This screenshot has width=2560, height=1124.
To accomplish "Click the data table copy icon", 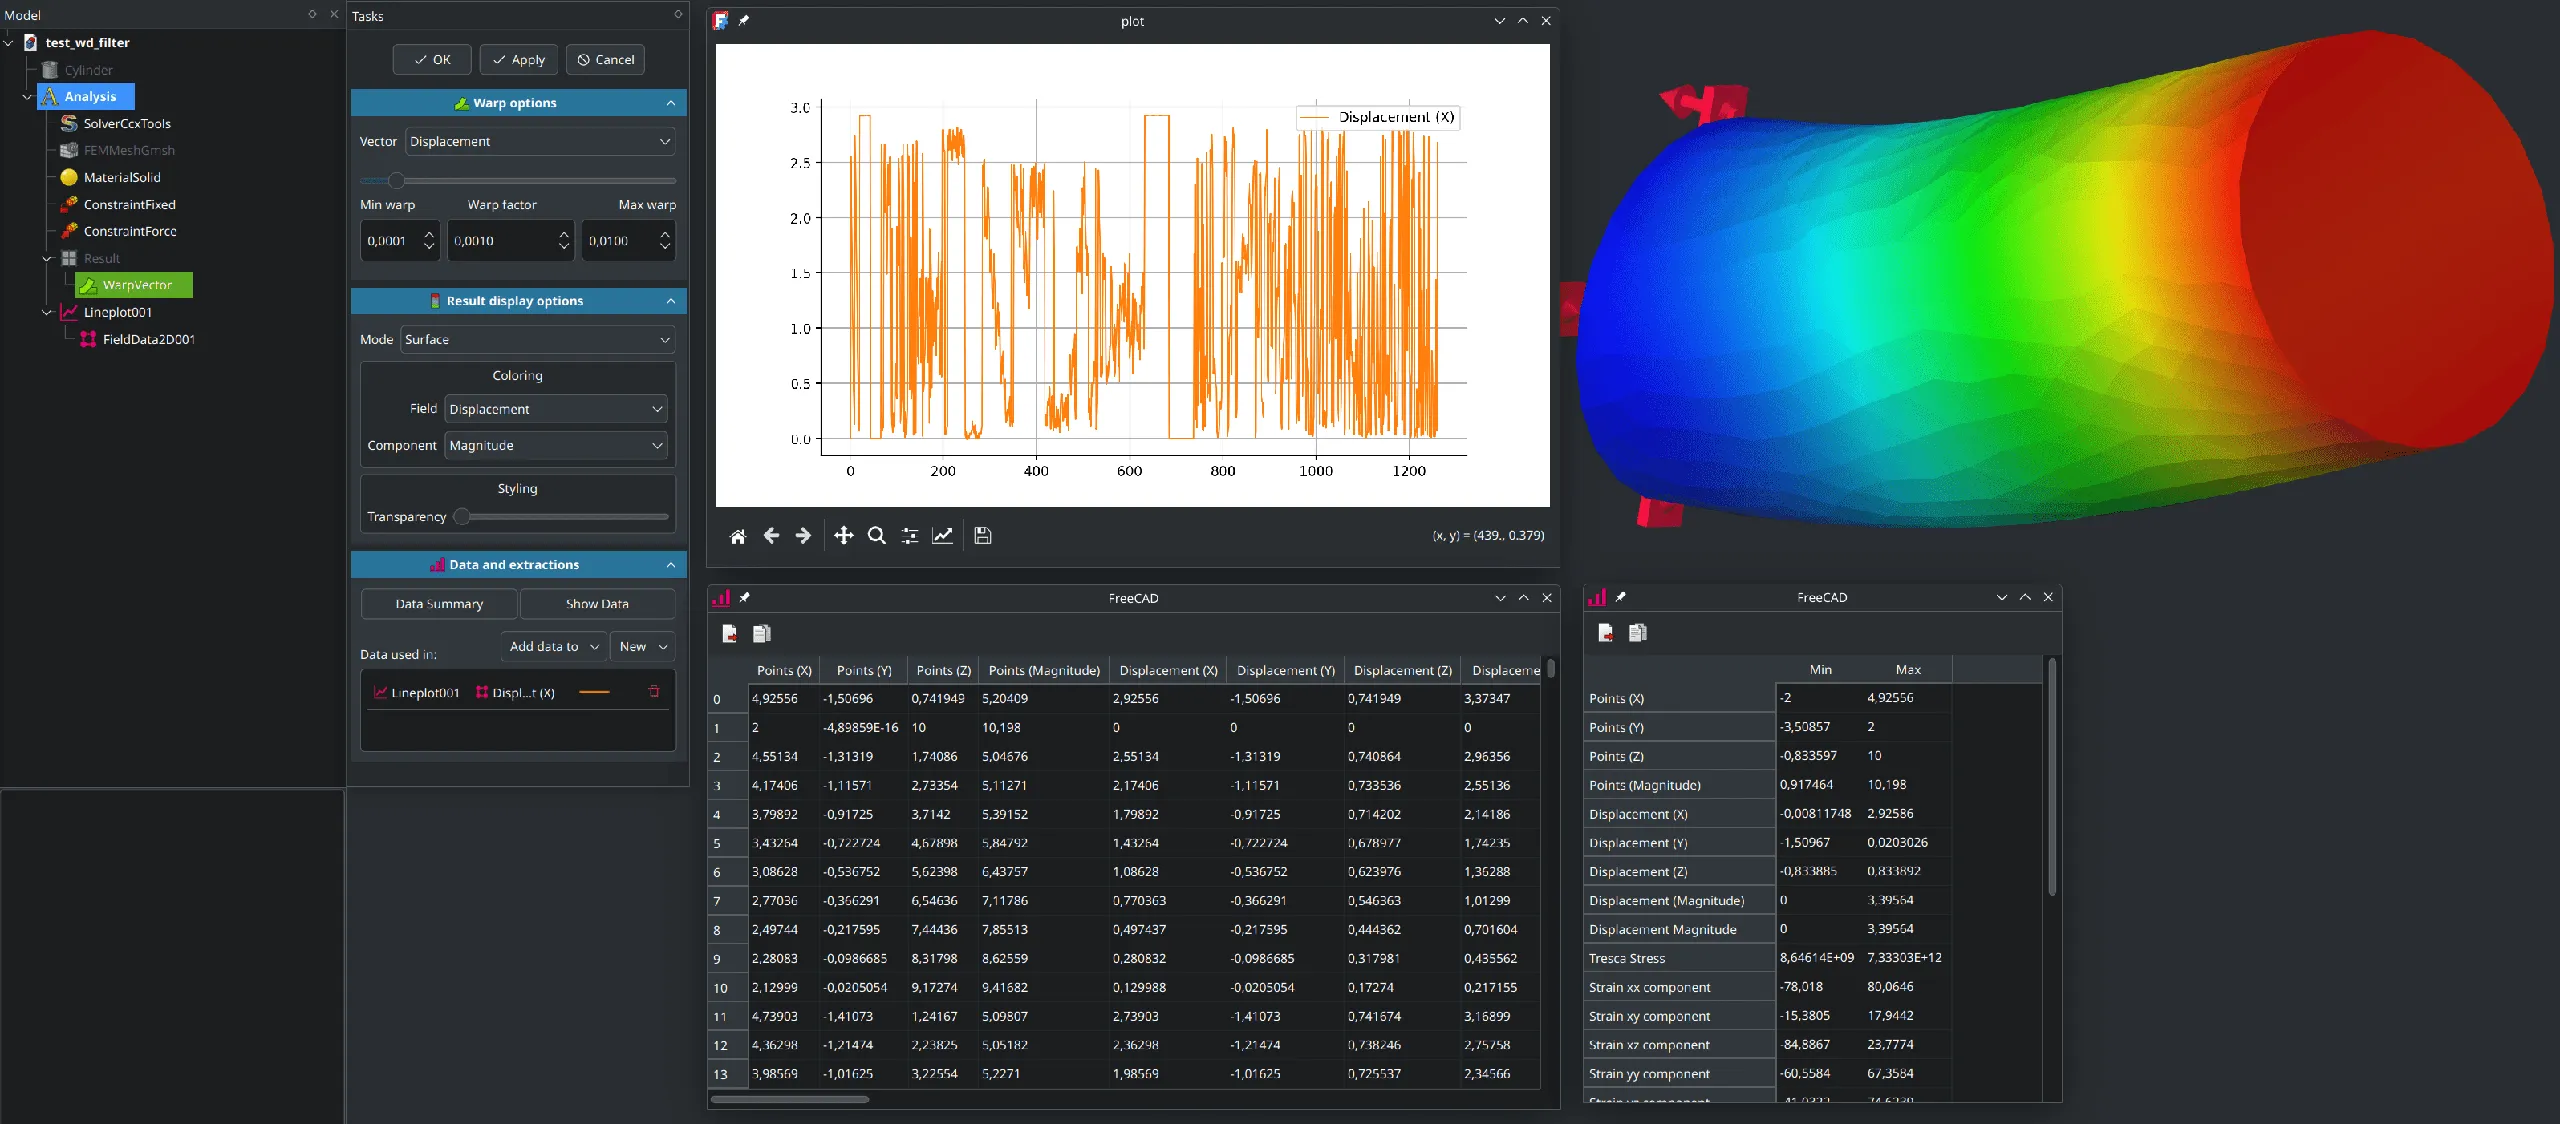I will coord(762,633).
